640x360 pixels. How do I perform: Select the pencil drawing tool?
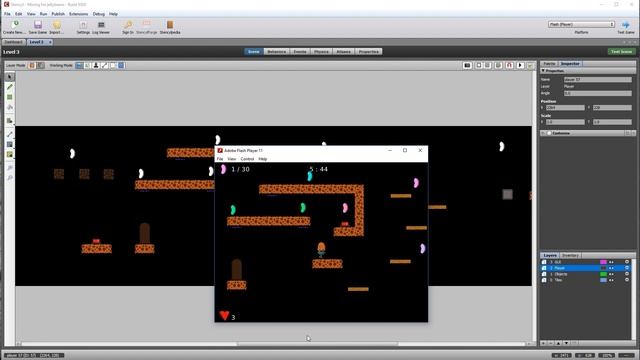pyautogui.click(x=10, y=87)
